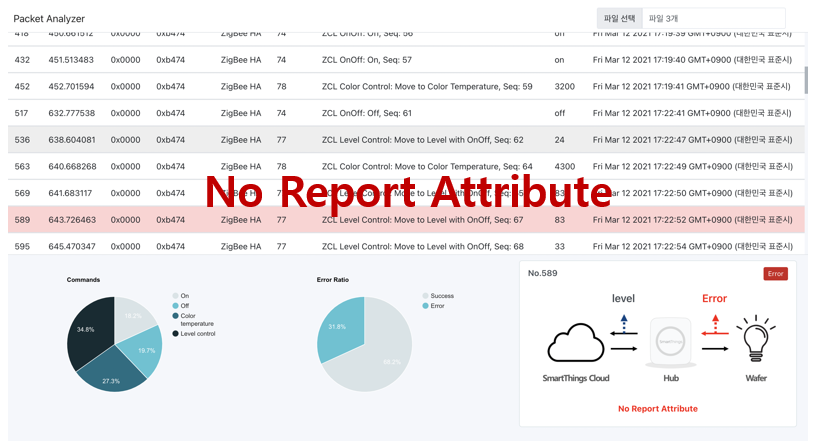This screenshot has height=448, width=813.
Task: Click the Packet Analyzer title
Action: click(x=49, y=19)
